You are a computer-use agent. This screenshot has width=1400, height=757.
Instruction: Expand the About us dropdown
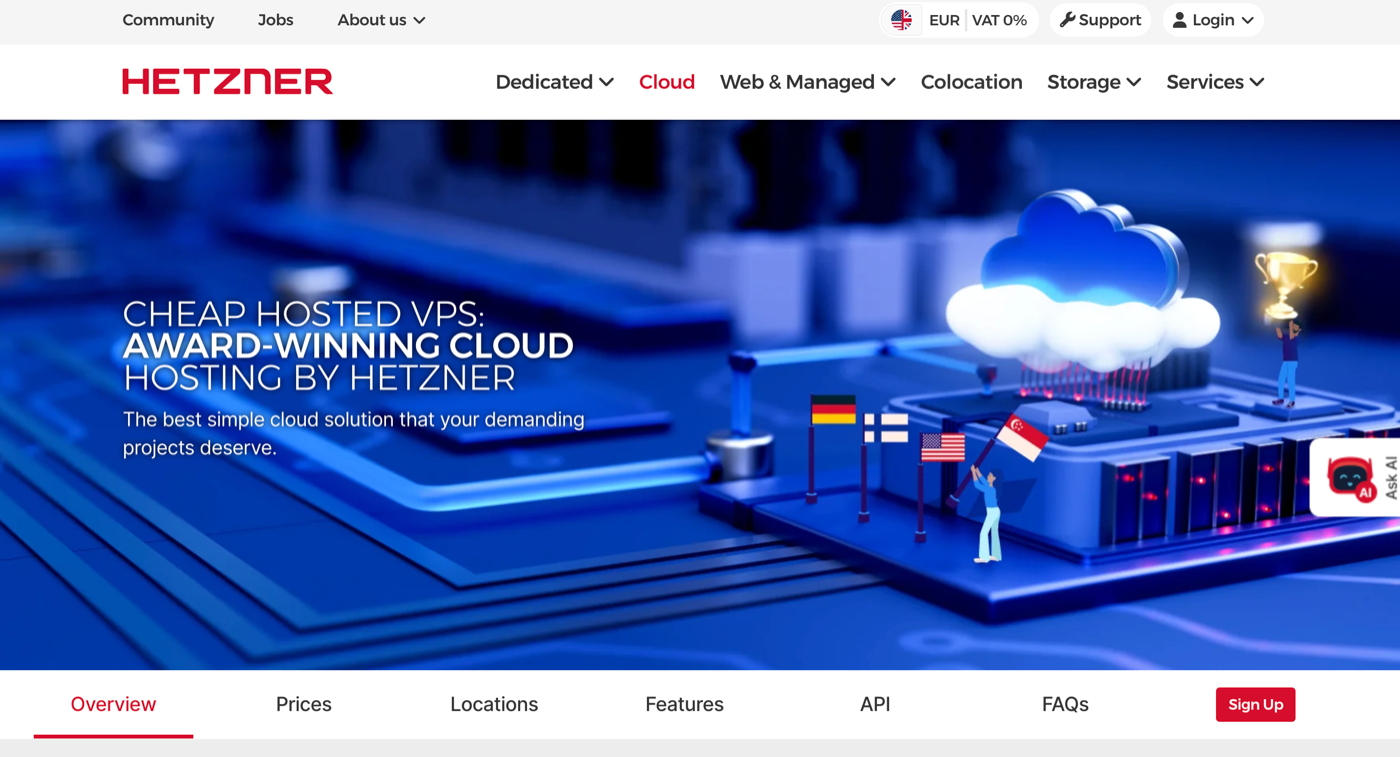click(380, 19)
